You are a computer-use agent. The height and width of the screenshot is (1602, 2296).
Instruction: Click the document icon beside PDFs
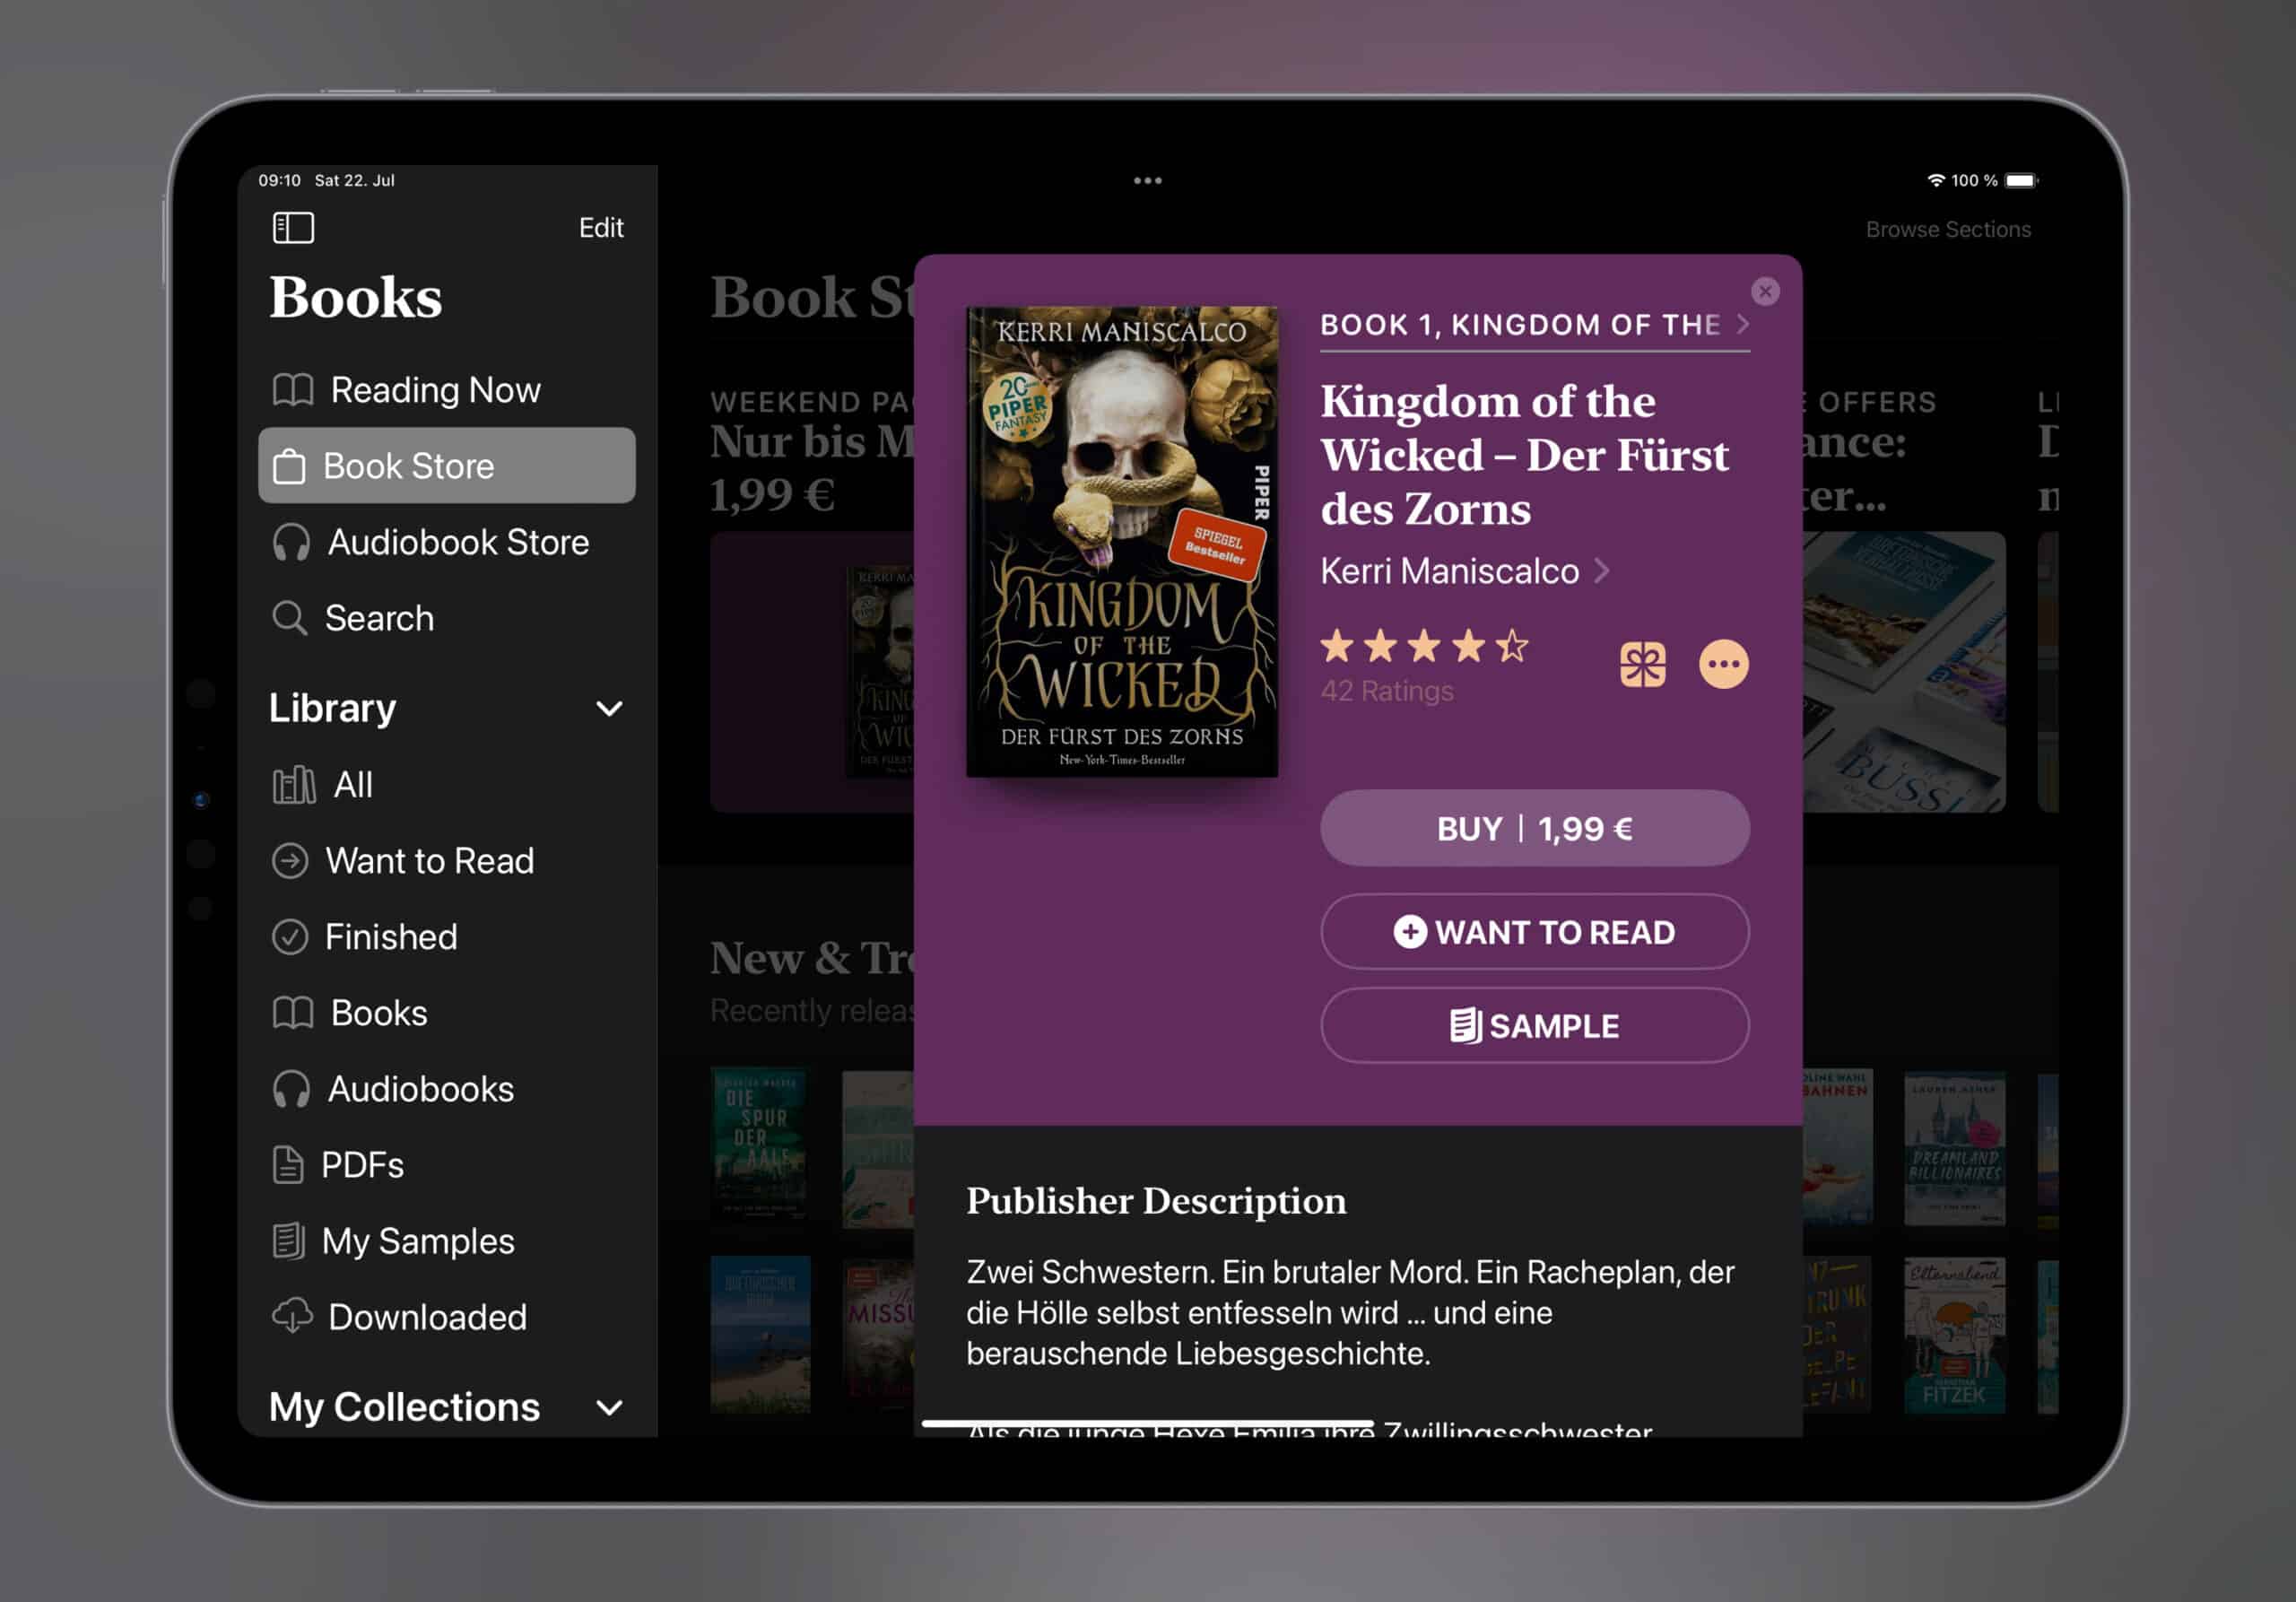click(288, 1165)
